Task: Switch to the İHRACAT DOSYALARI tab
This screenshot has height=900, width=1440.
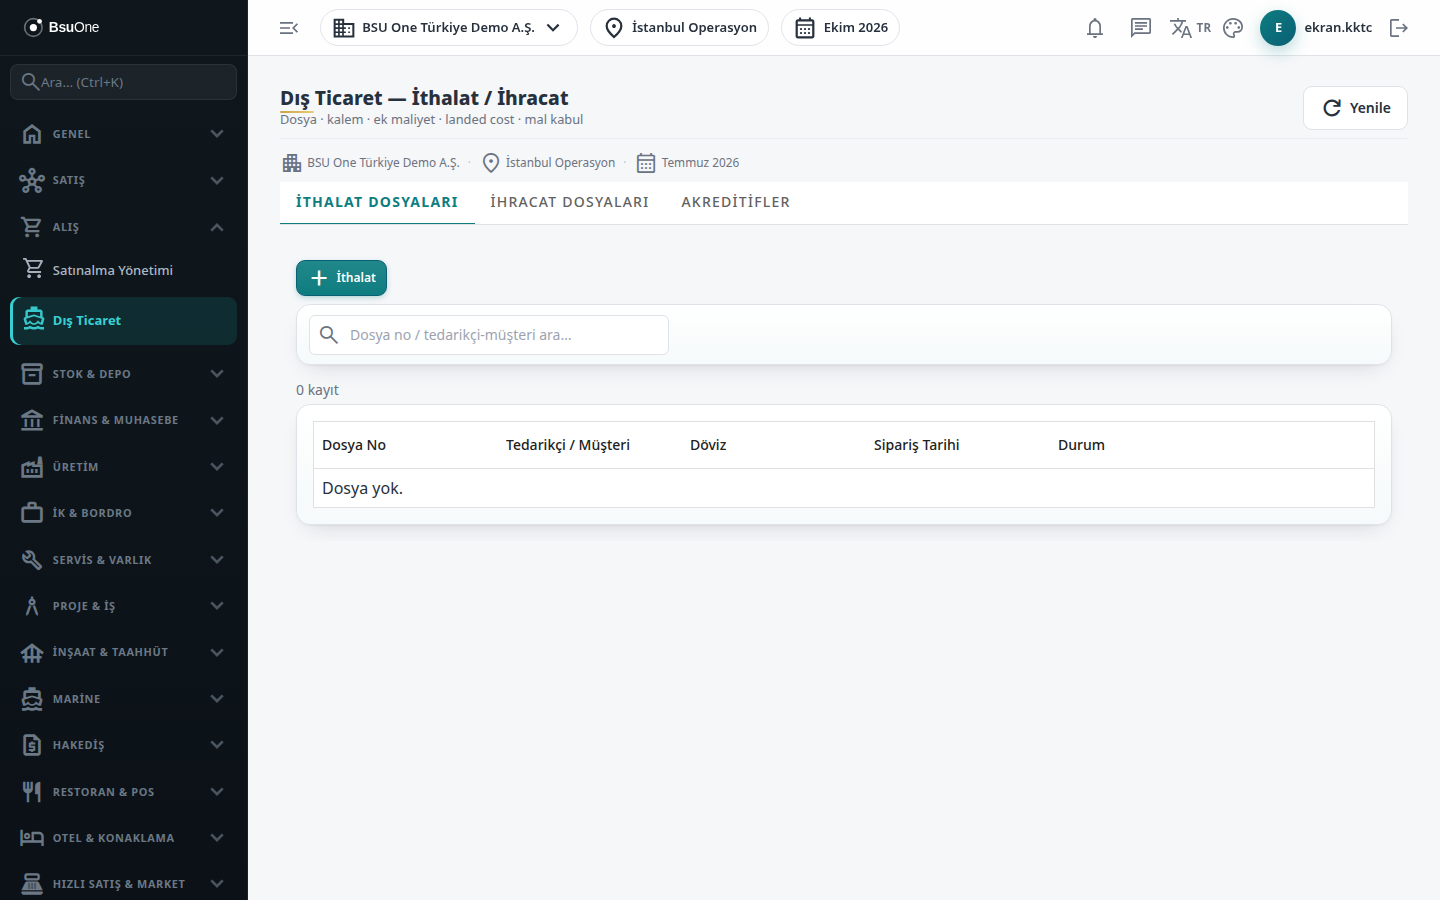Action: pyautogui.click(x=569, y=202)
